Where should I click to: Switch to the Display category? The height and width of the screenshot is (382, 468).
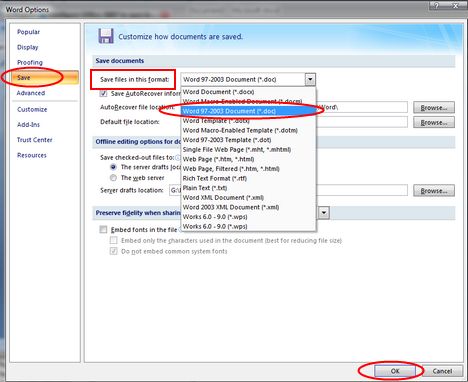click(x=28, y=47)
